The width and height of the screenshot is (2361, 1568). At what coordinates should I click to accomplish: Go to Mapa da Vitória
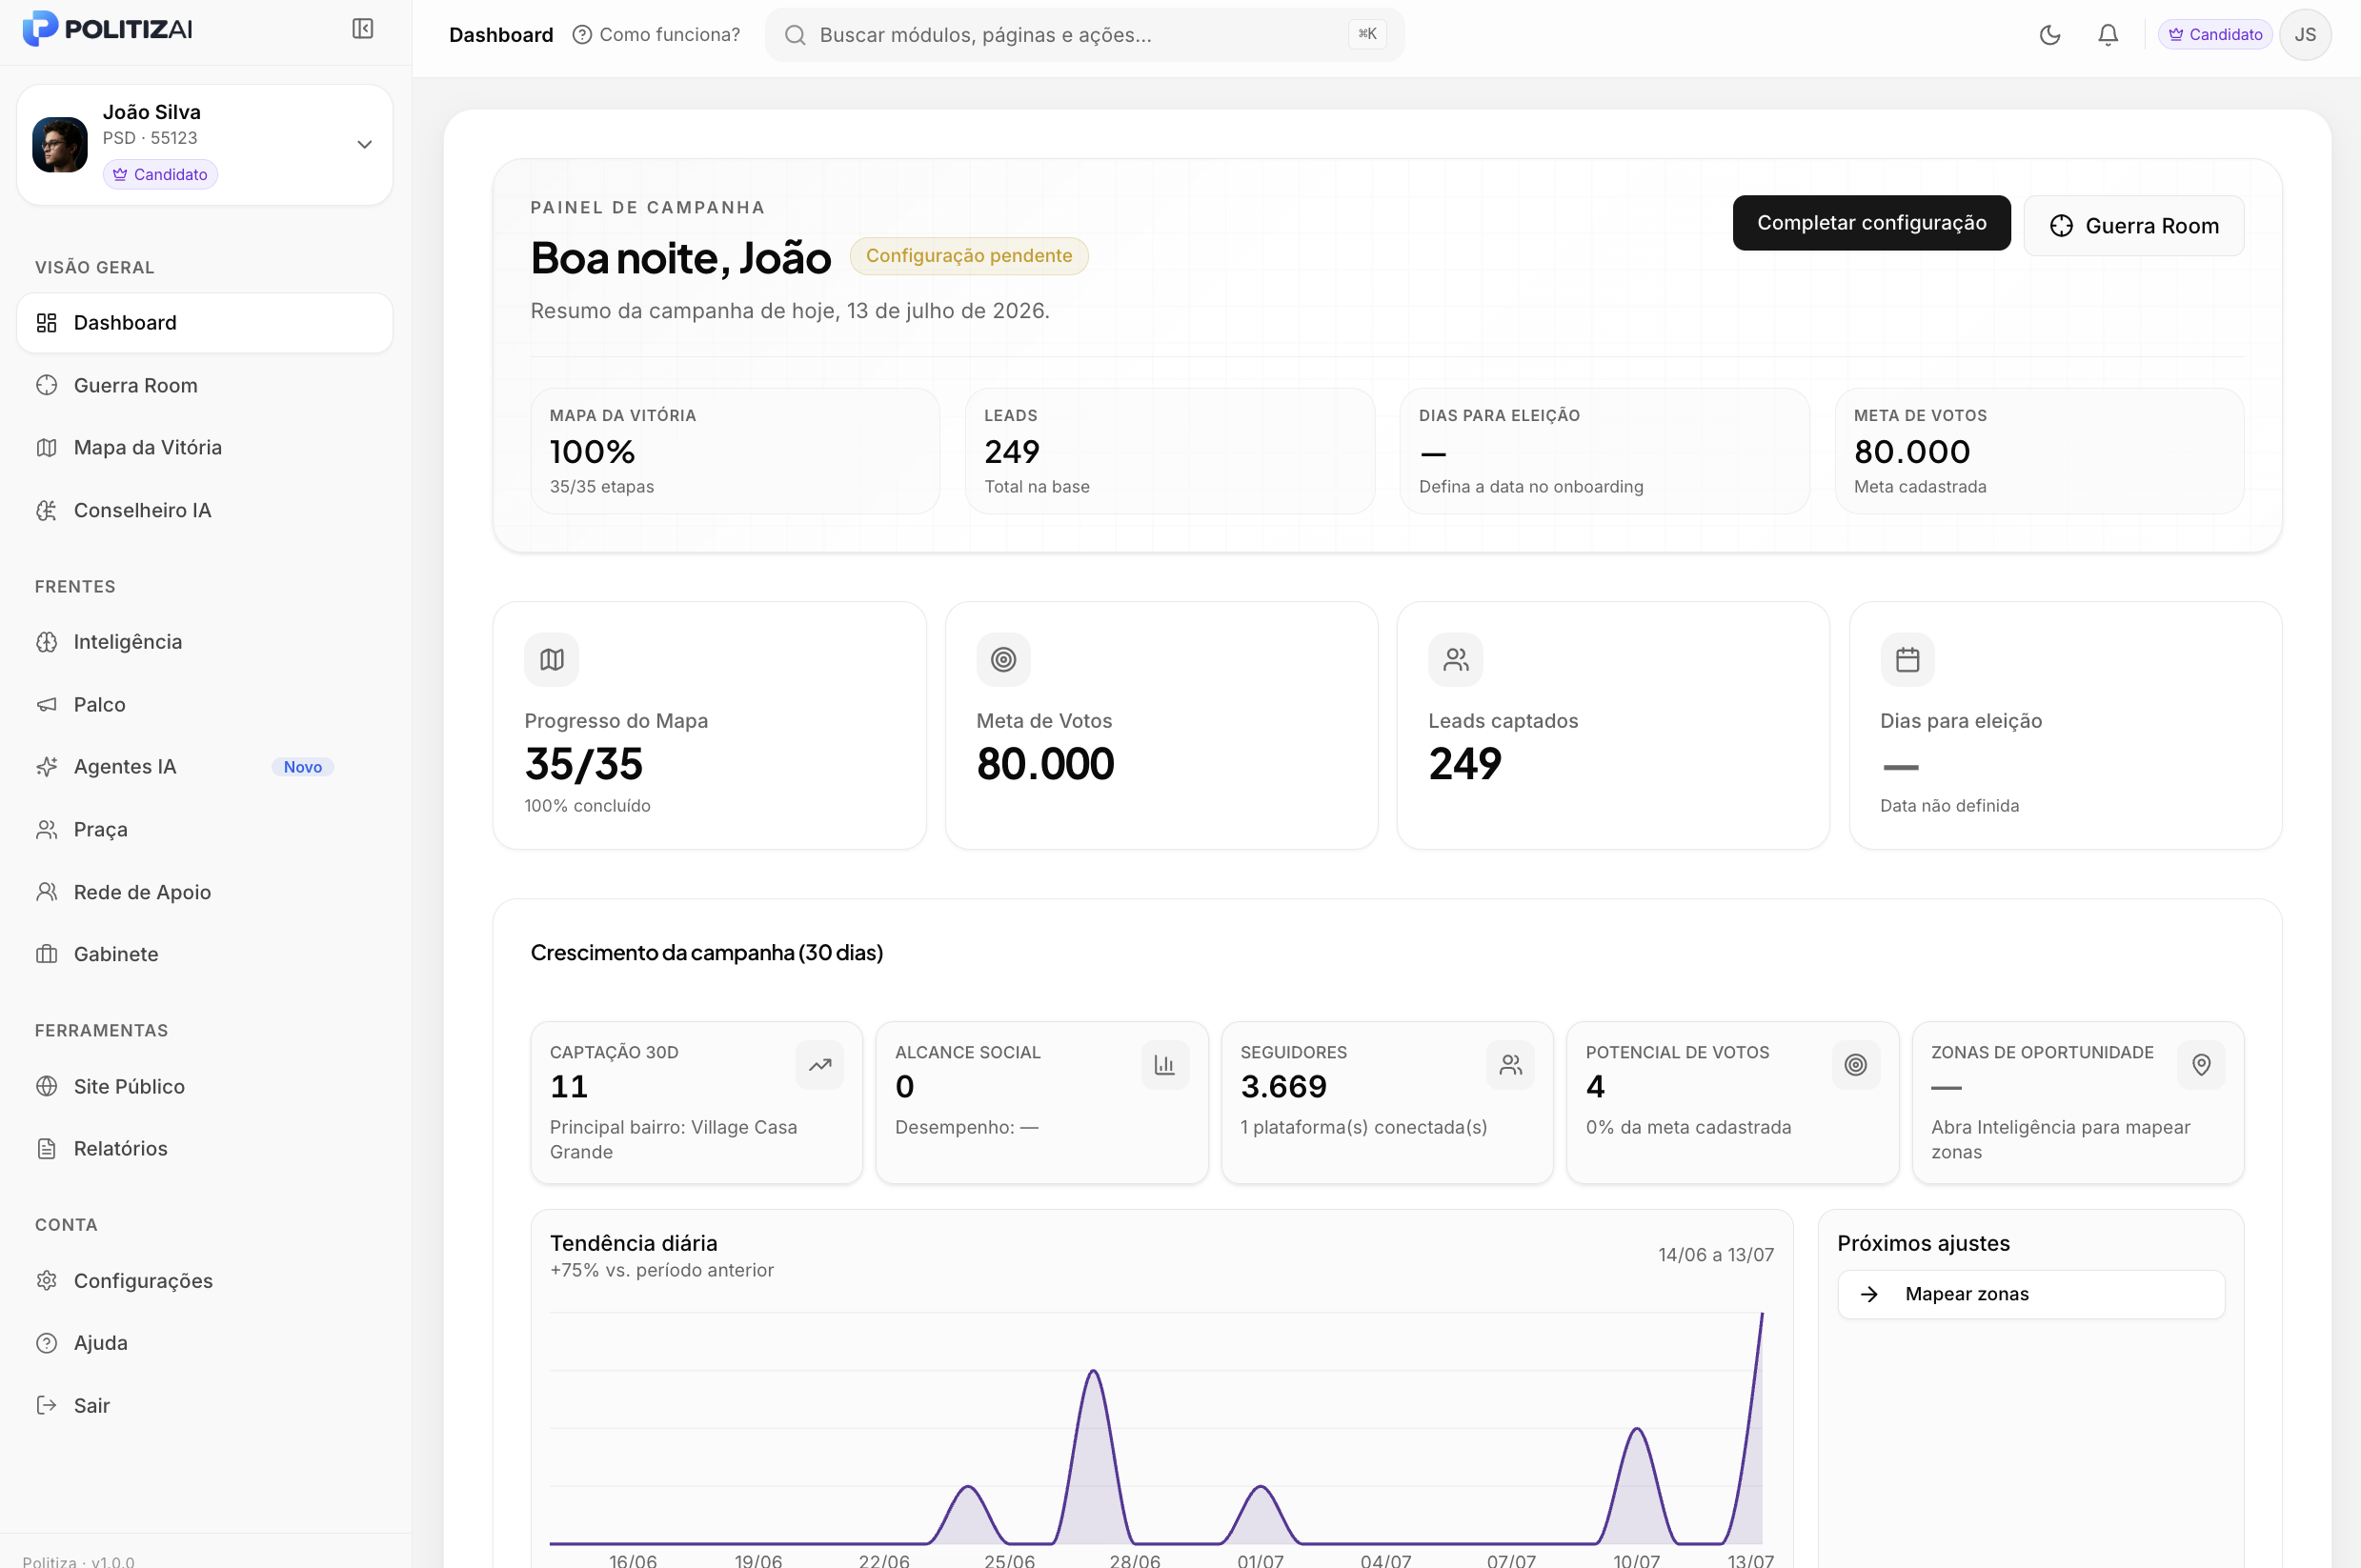(x=205, y=447)
